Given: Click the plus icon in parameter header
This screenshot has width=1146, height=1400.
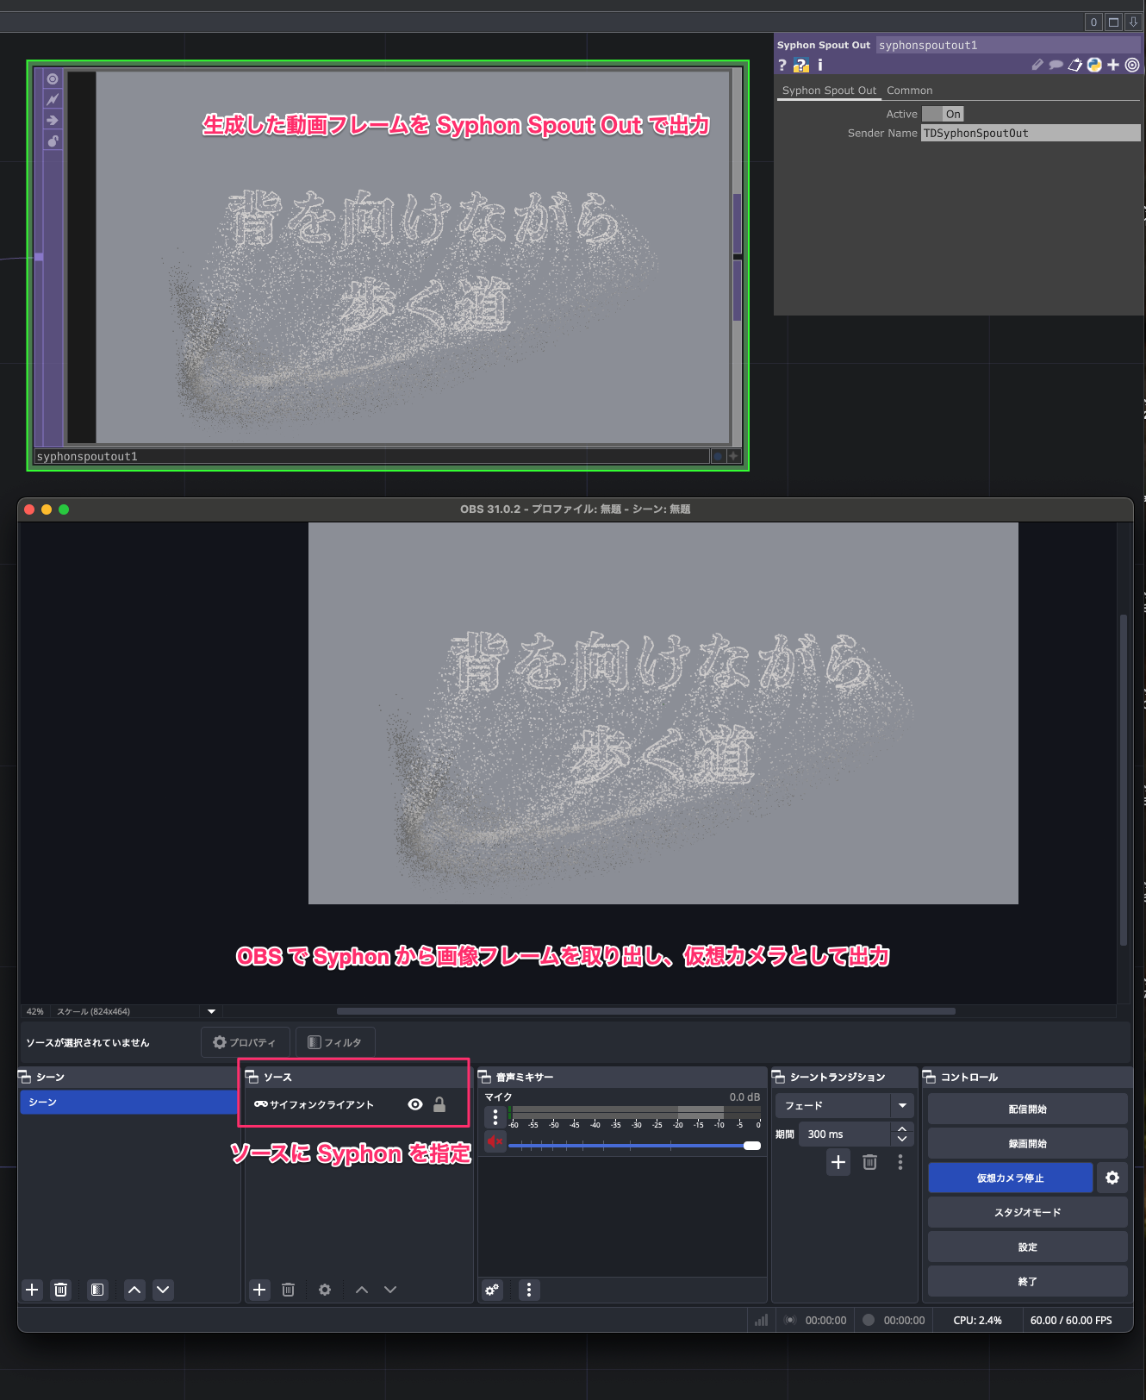Looking at the screenshot, I should pos(1113,65).
